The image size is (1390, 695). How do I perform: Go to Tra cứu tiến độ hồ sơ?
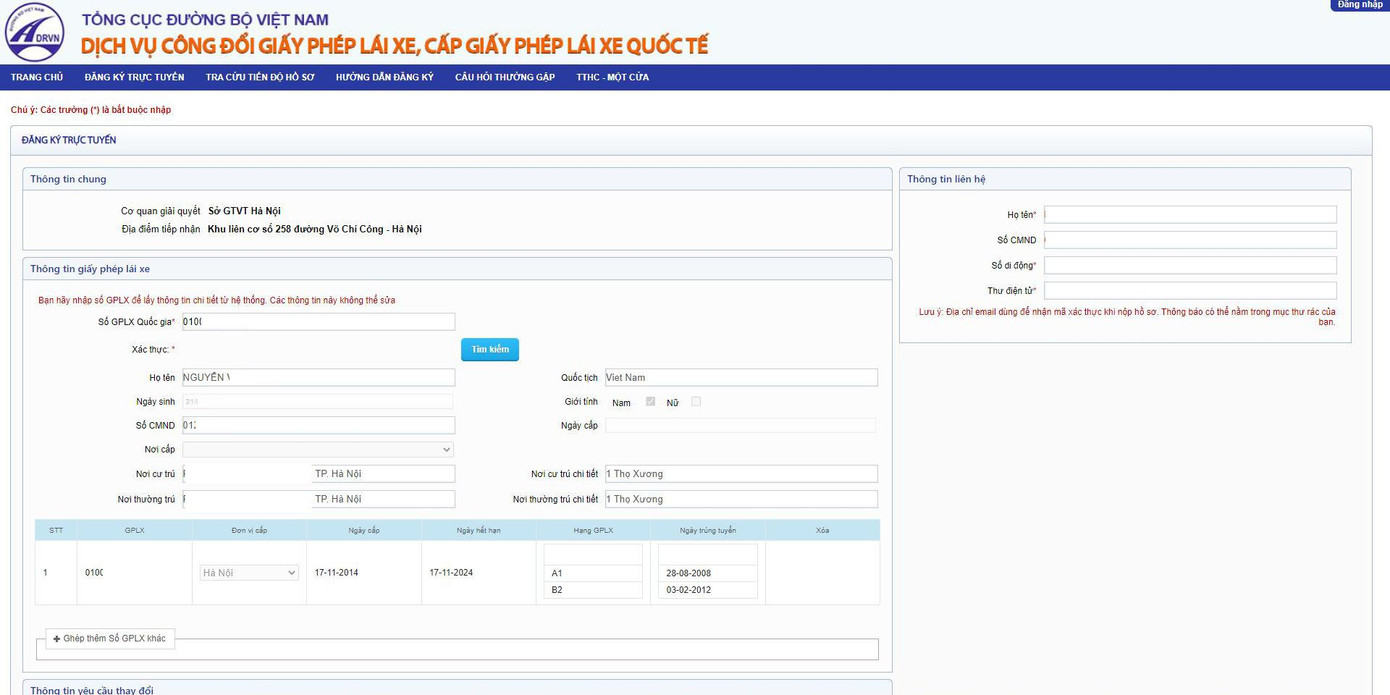point(260,77)
